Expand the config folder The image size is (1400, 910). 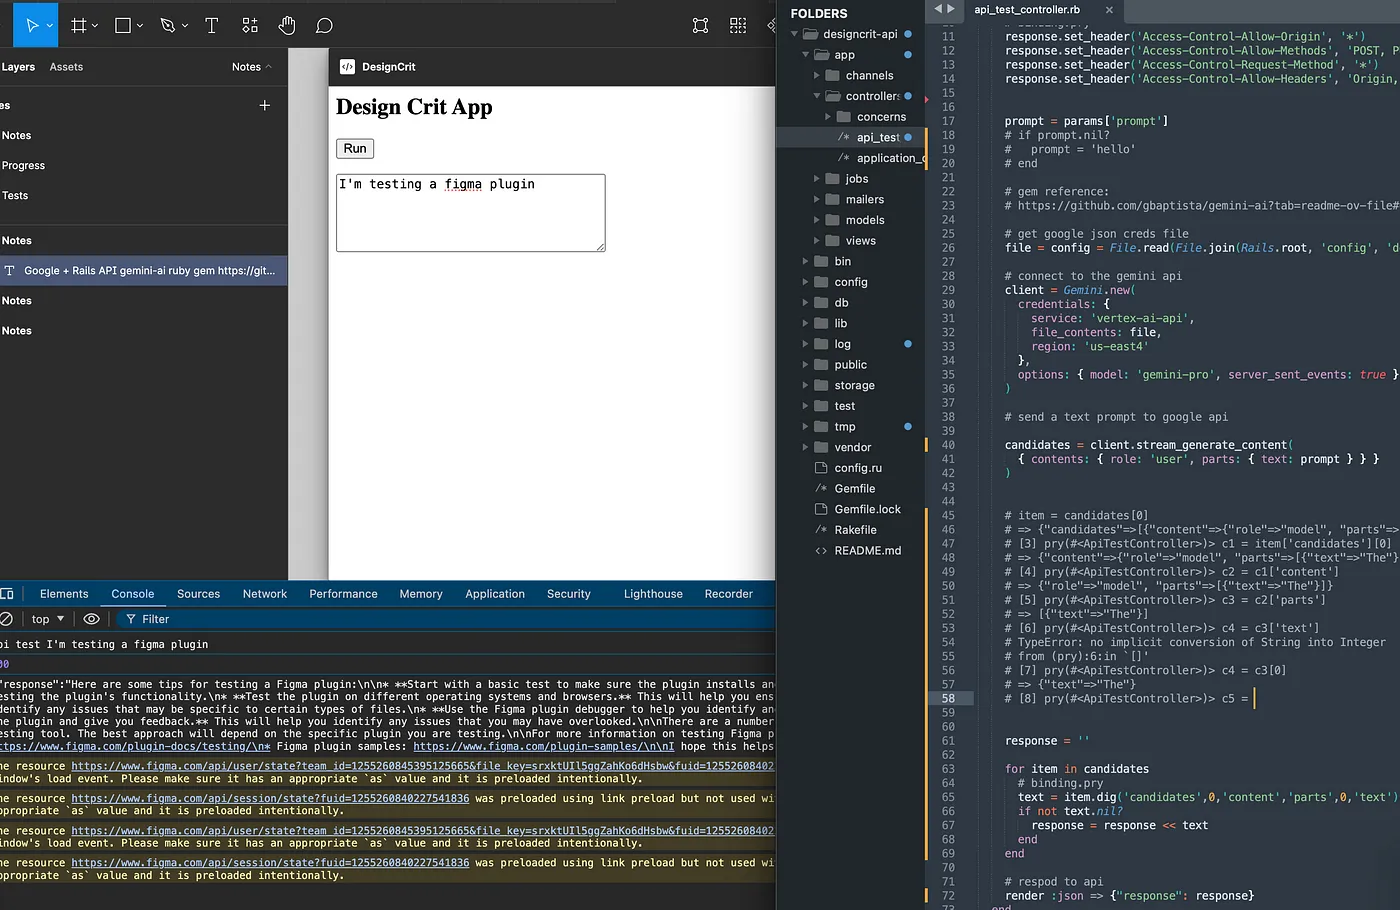click(806, 282)
